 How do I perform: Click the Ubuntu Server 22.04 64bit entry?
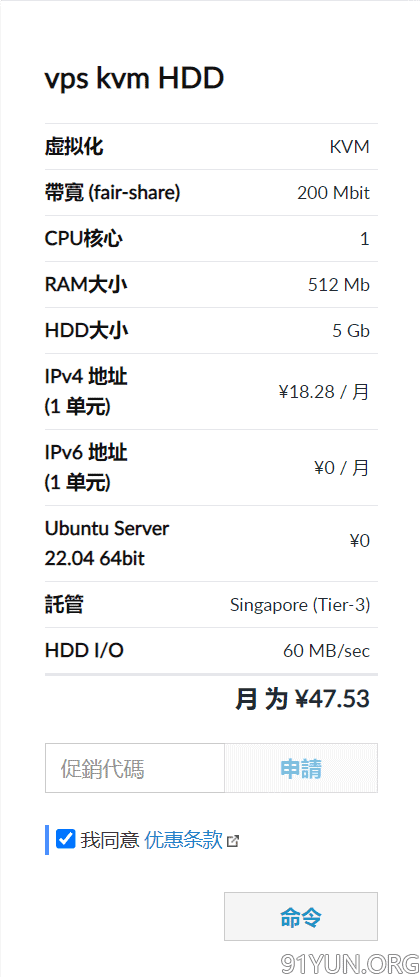(107, 543)
